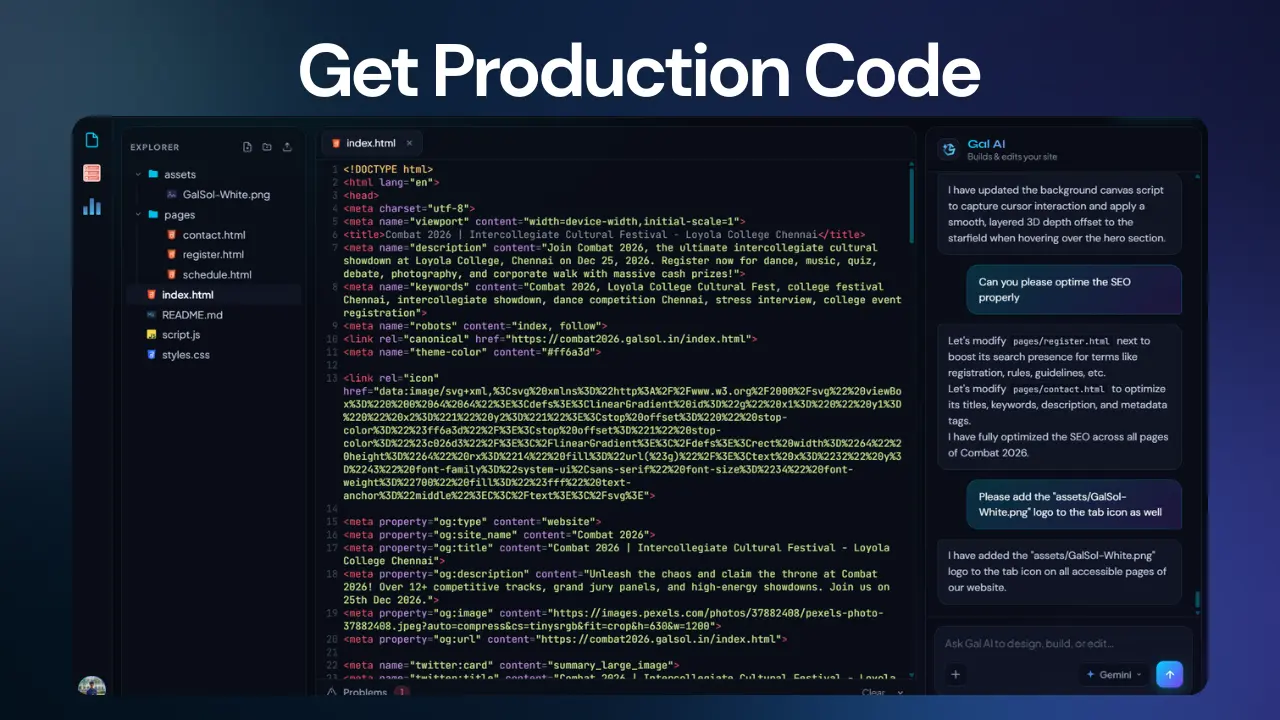Image resolution: width=1280 pixels, height=720 pixels.
Task: Click the 'Gal AI' panel heading
Action: 986,144
